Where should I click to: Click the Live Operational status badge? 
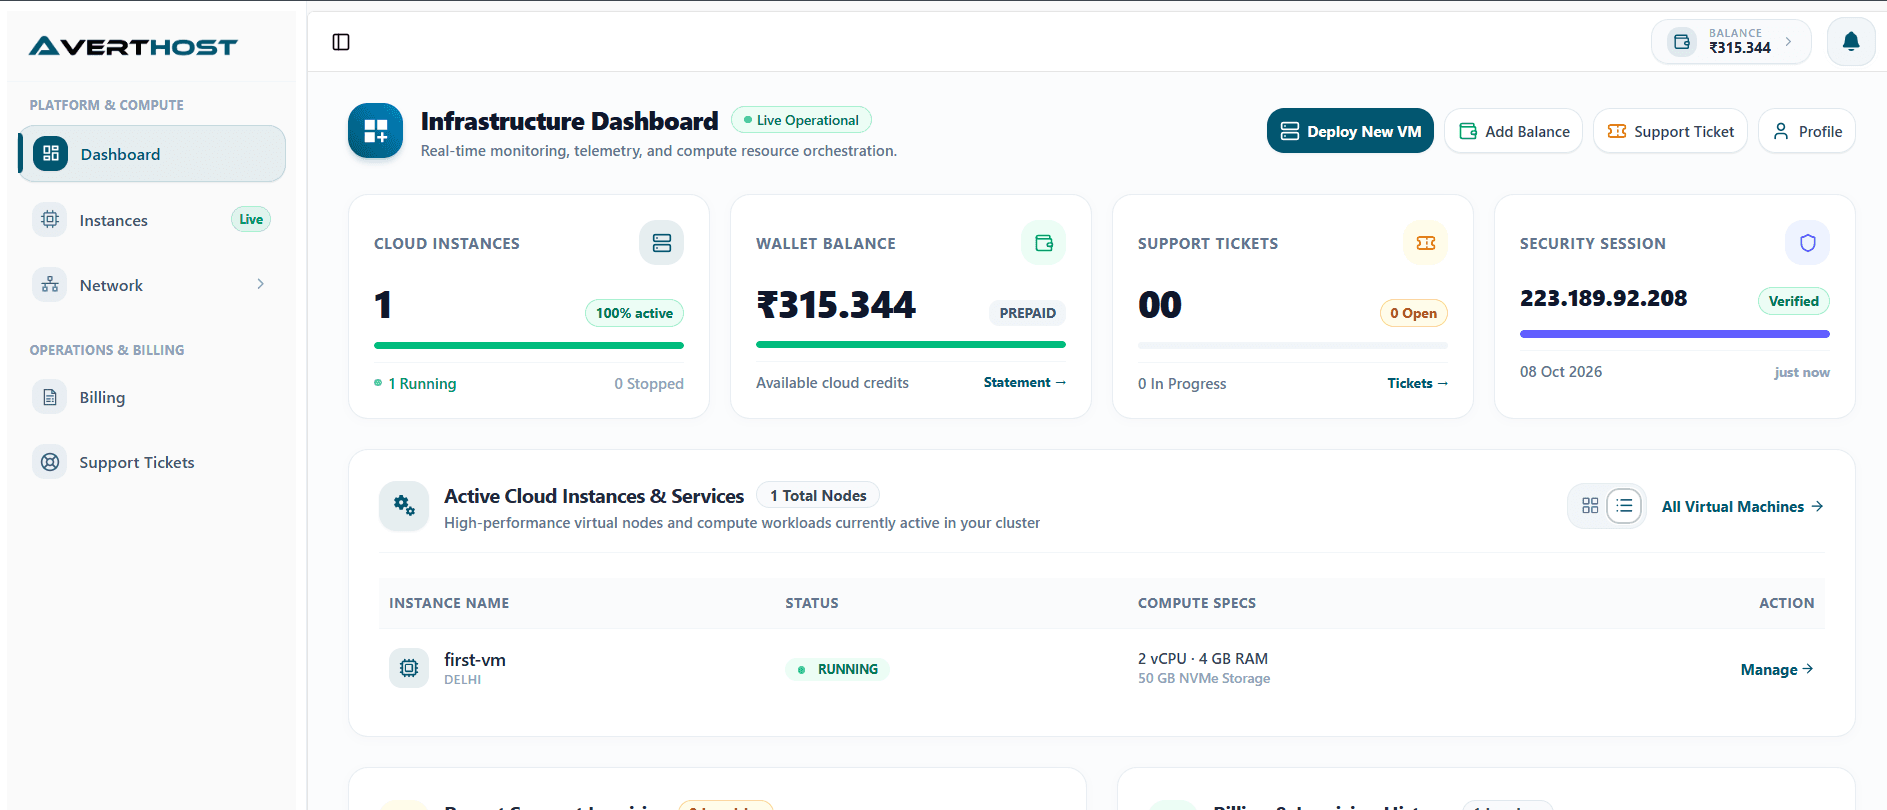tap(802, 120)
